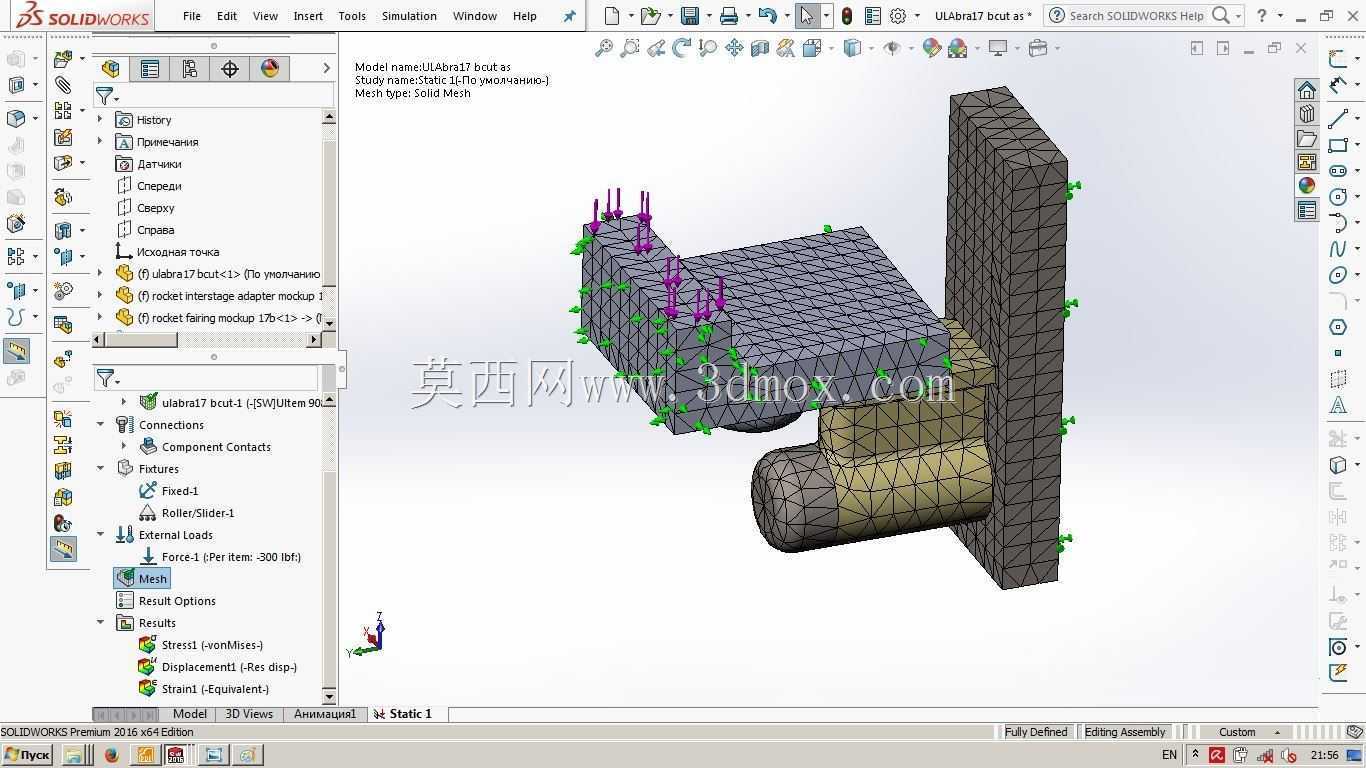Image resolution: width=1366 pixels, height=768 pixels.
Task: Select the Static 1 study tab
Action: (404, 714)
